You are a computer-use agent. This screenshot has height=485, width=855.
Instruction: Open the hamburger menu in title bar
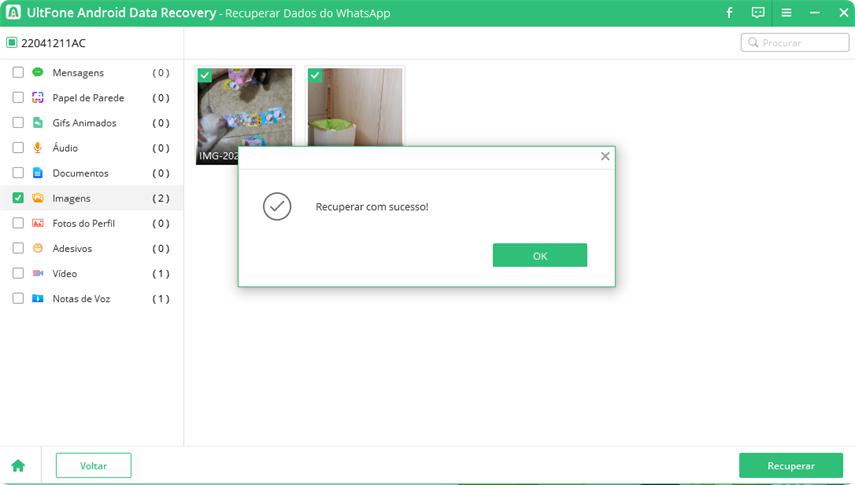787,13
